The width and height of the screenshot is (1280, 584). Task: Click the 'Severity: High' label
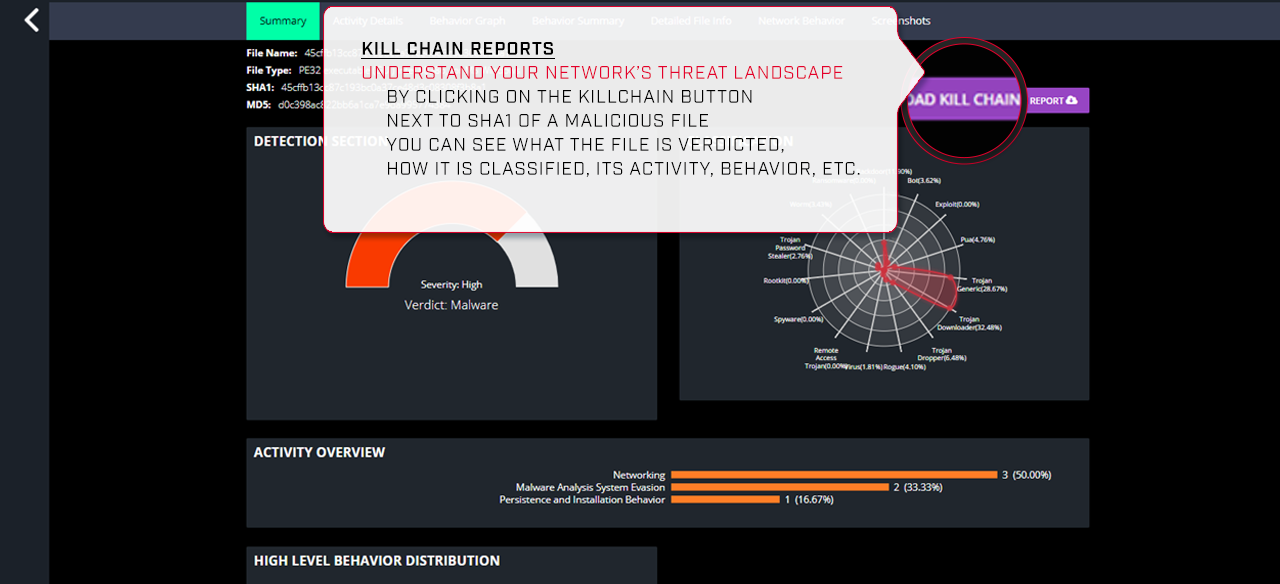(451, 285)
